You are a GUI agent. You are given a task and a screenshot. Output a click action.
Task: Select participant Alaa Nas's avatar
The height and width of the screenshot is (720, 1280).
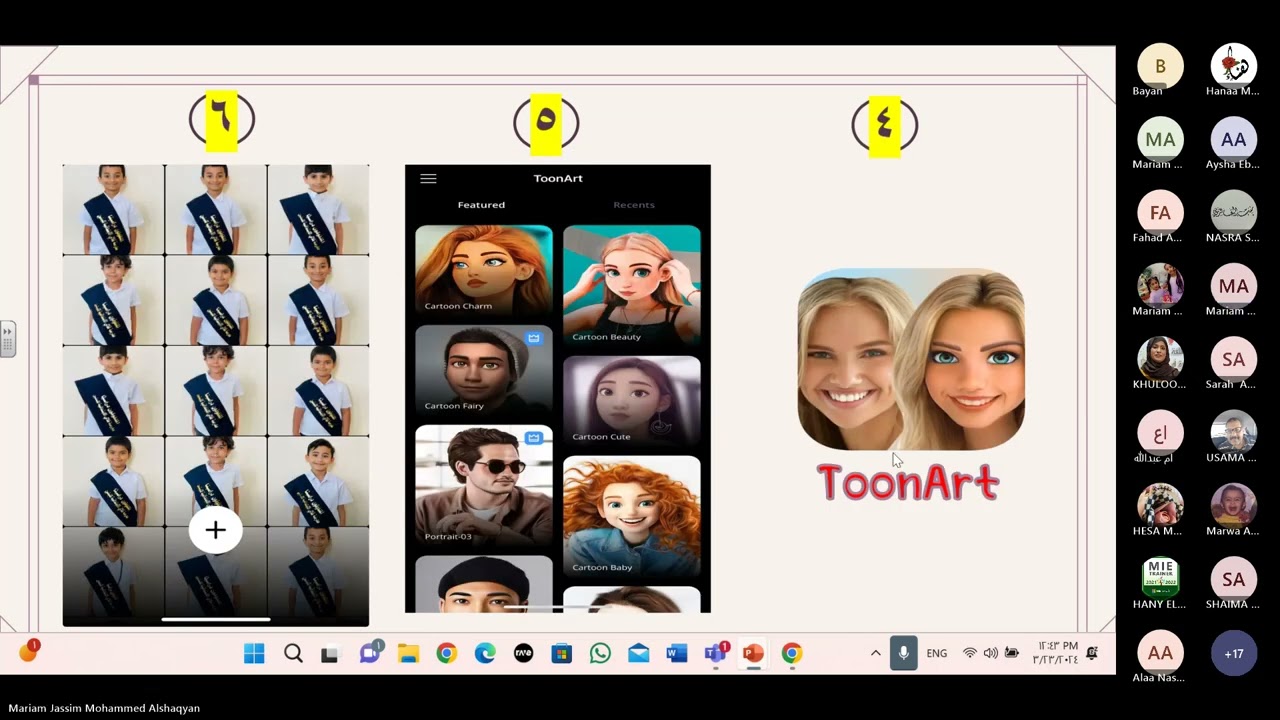pyautogui.click(x=1160, y=654)
